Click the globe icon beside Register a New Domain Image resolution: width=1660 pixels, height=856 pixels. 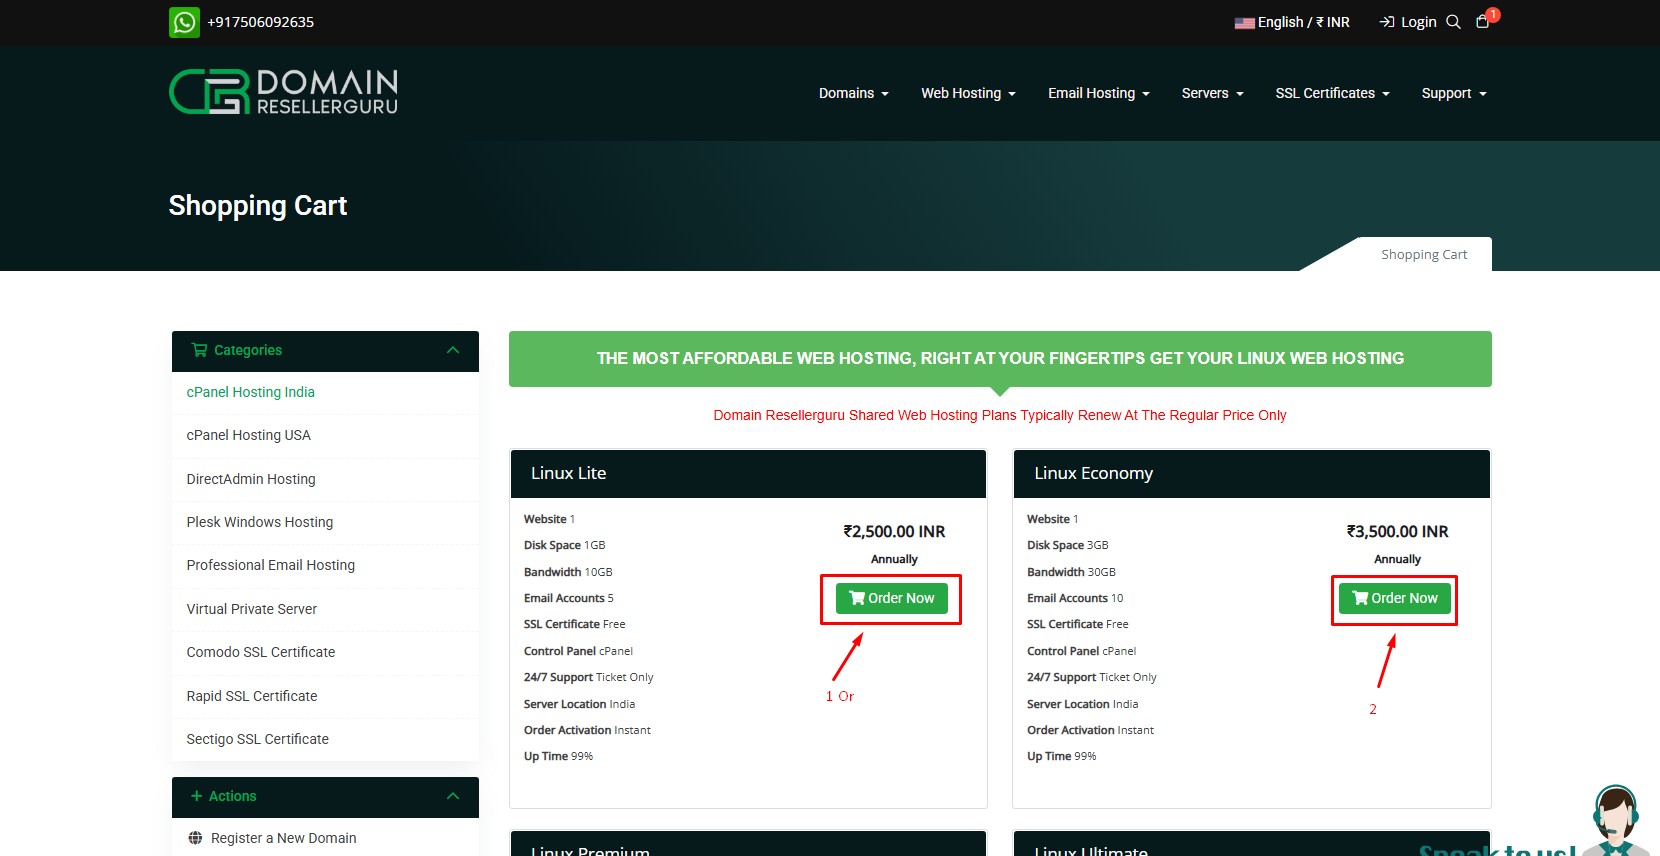click(x=195, y=838)
